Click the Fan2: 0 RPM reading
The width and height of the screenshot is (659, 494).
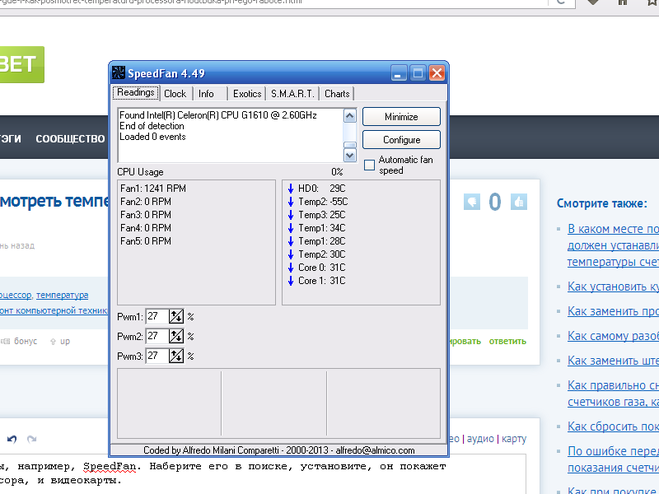[x=146, y=202]
